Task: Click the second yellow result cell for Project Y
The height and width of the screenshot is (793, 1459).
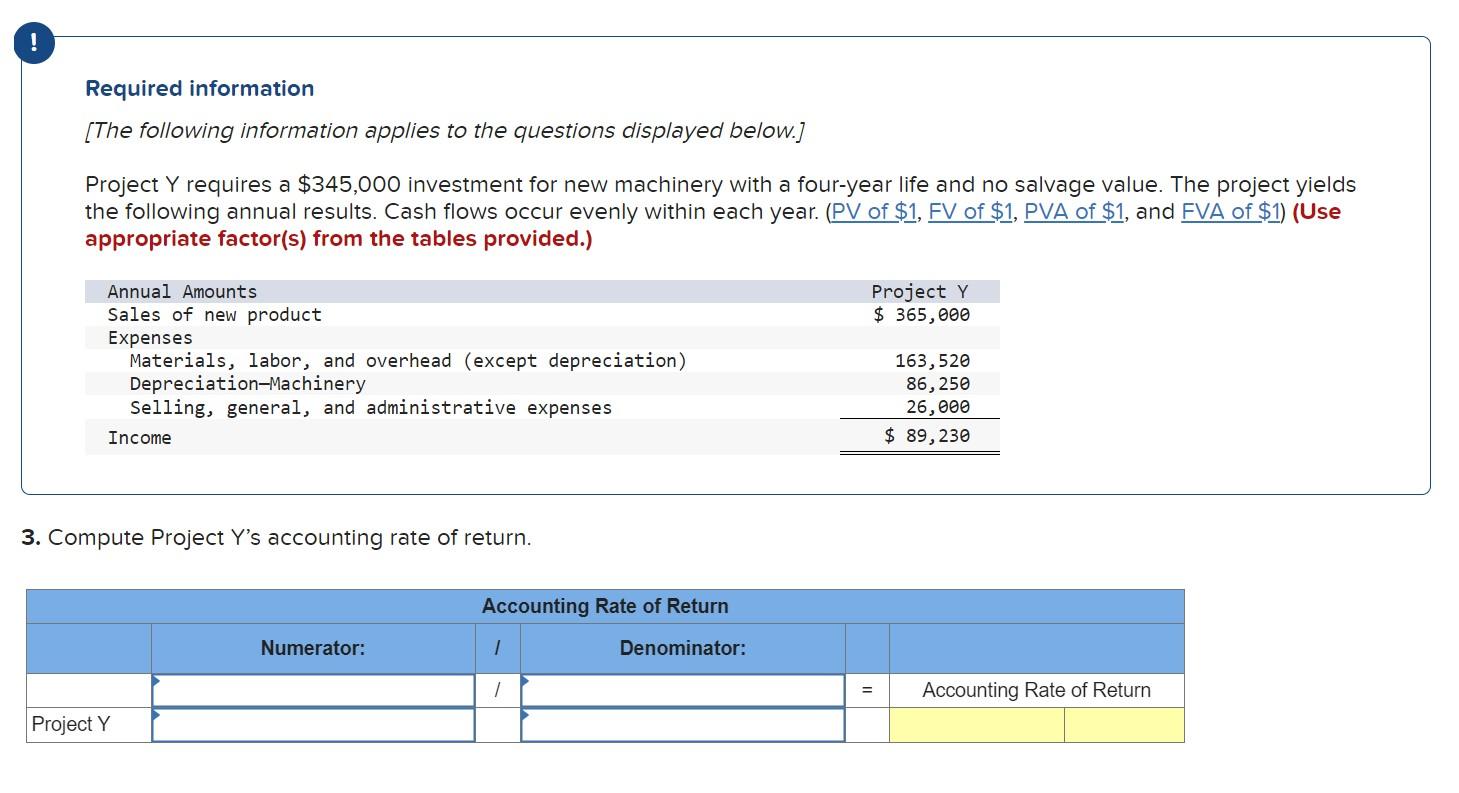Action: 1124,725
